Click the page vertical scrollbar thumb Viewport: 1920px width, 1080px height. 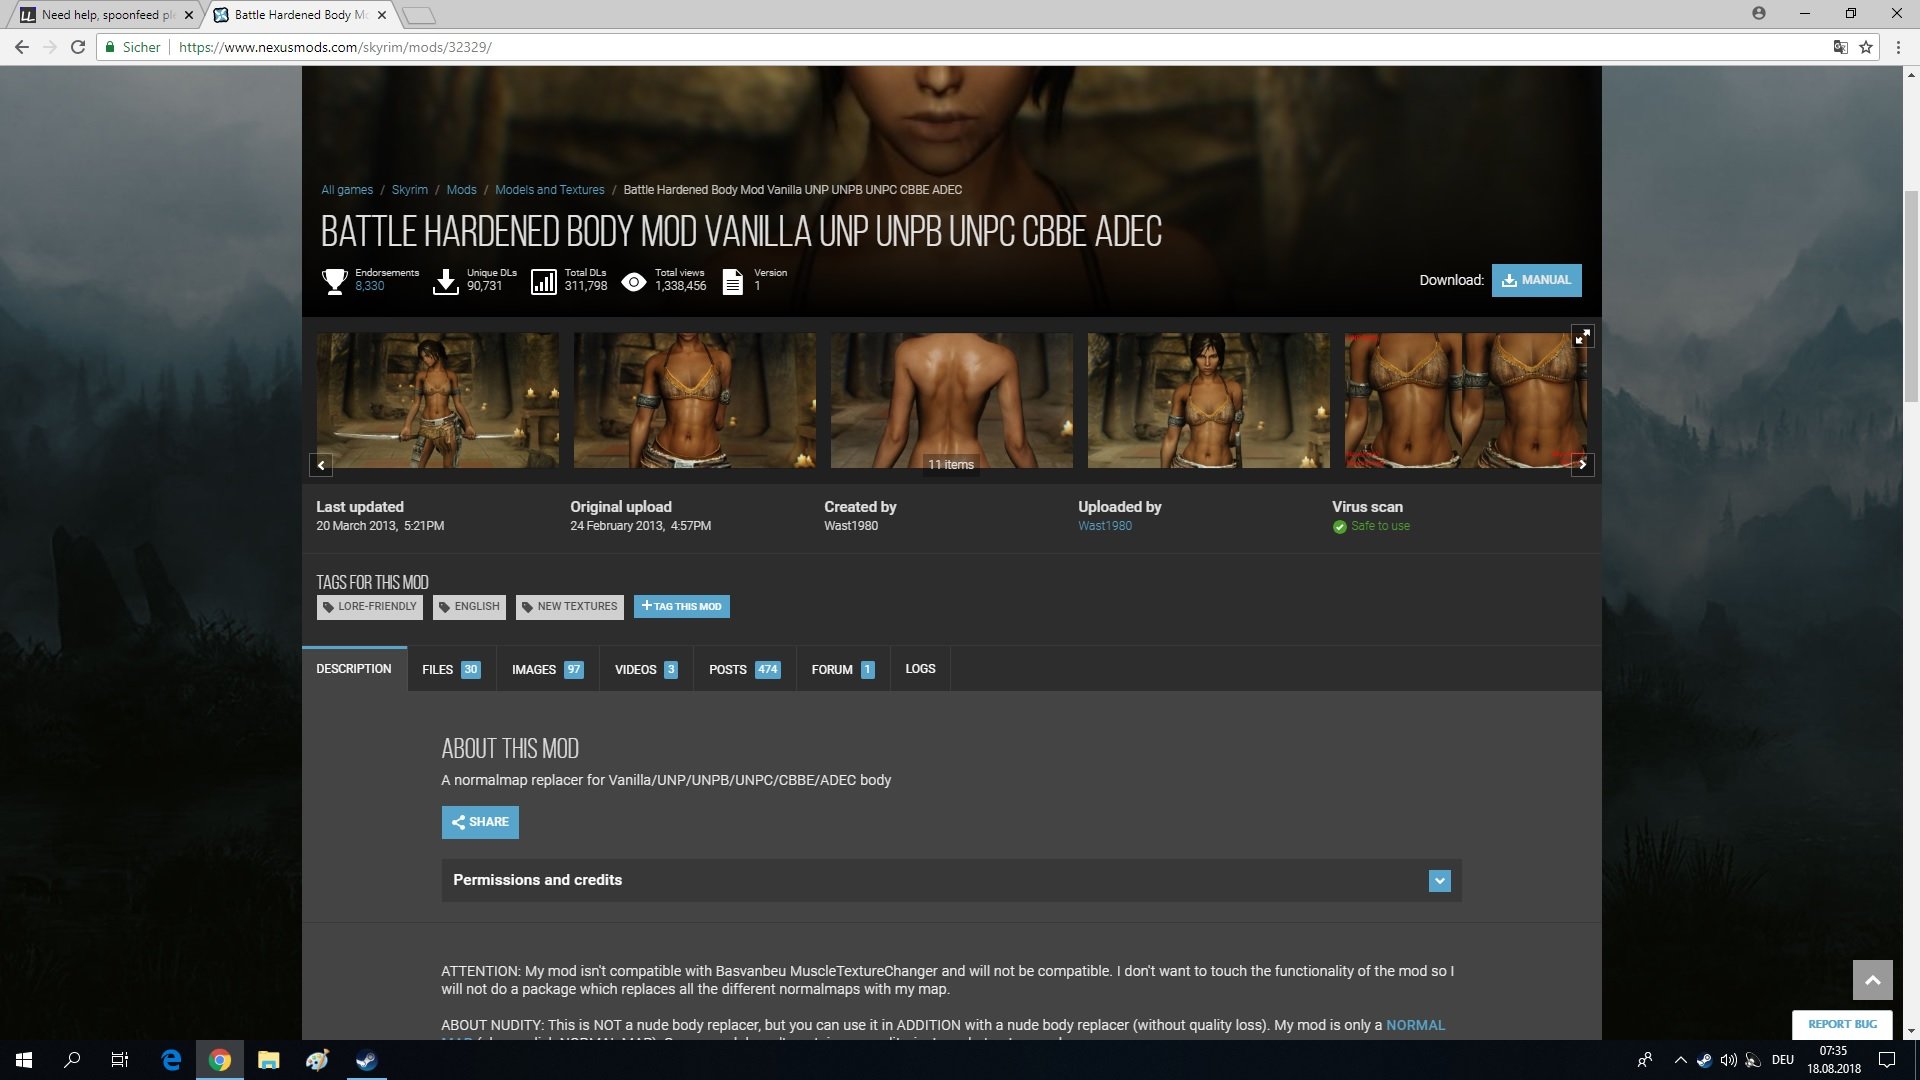[1911, 295]
